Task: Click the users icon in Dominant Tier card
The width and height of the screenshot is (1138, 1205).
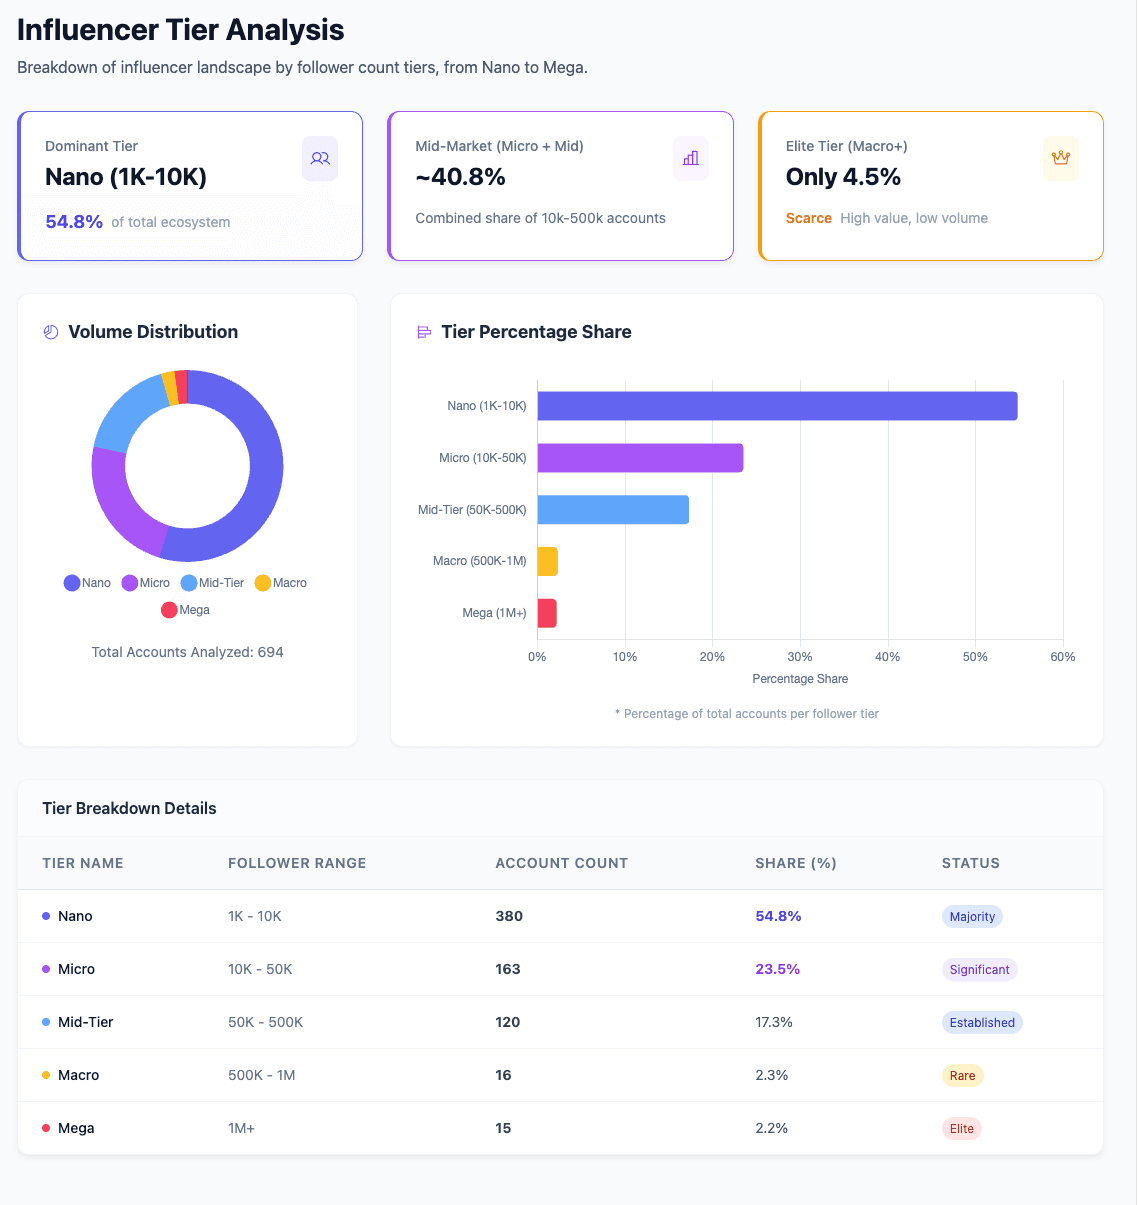Action: pyautogui.click(x=320, y=158)
